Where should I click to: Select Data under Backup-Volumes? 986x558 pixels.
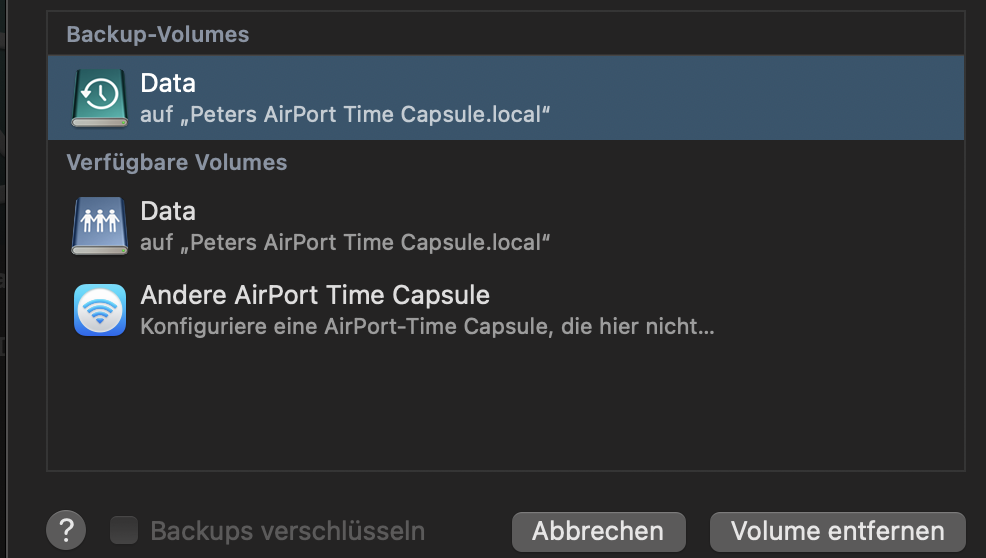(x=168, y=83)
